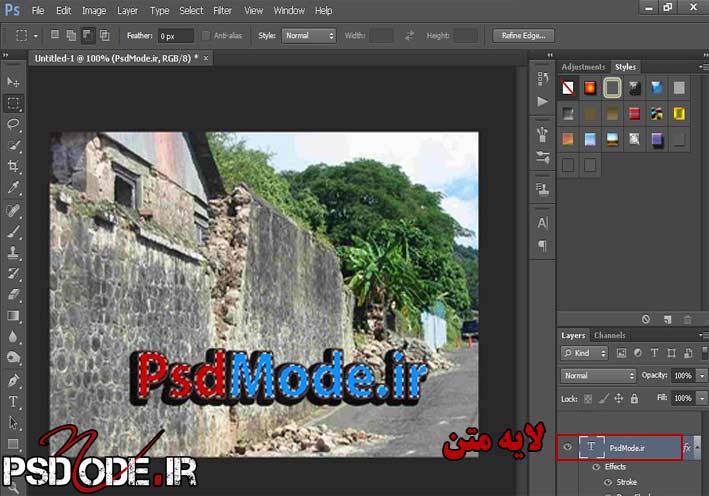Select the Lasso tool
Image resolution: width=709 pixels, height=496 pixels.
[13, 124]
